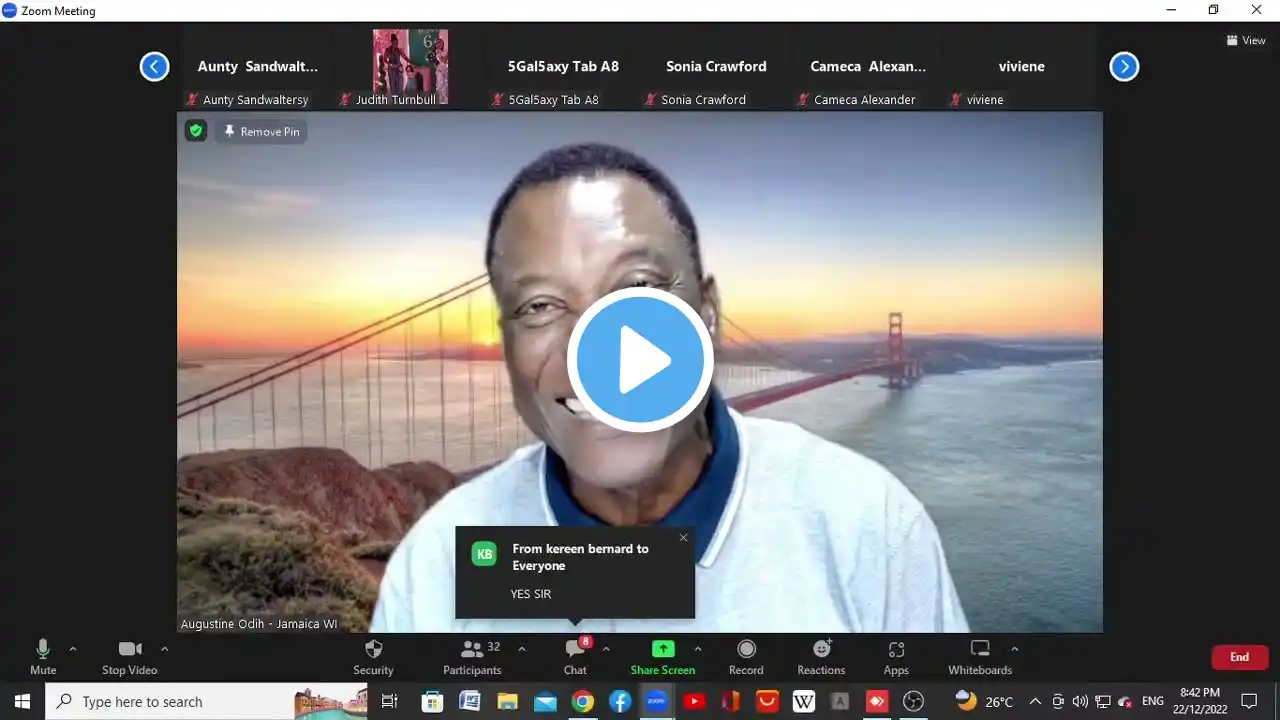Open the Participants panel
Image resolution: width=1280 pixels, height=720 pixels.
tap(472, 650)
